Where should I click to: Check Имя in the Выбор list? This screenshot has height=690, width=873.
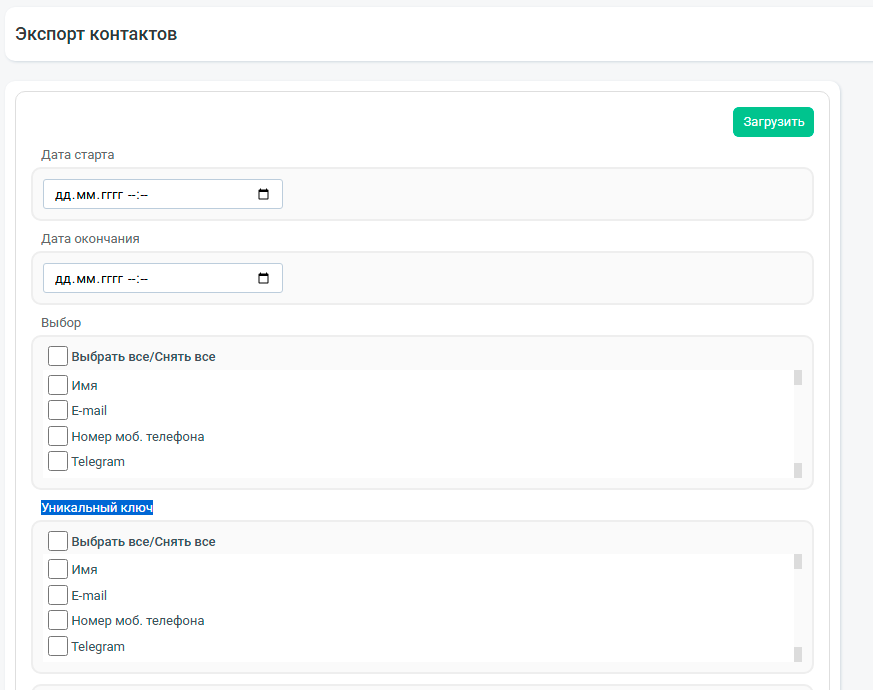pos(58,385)
